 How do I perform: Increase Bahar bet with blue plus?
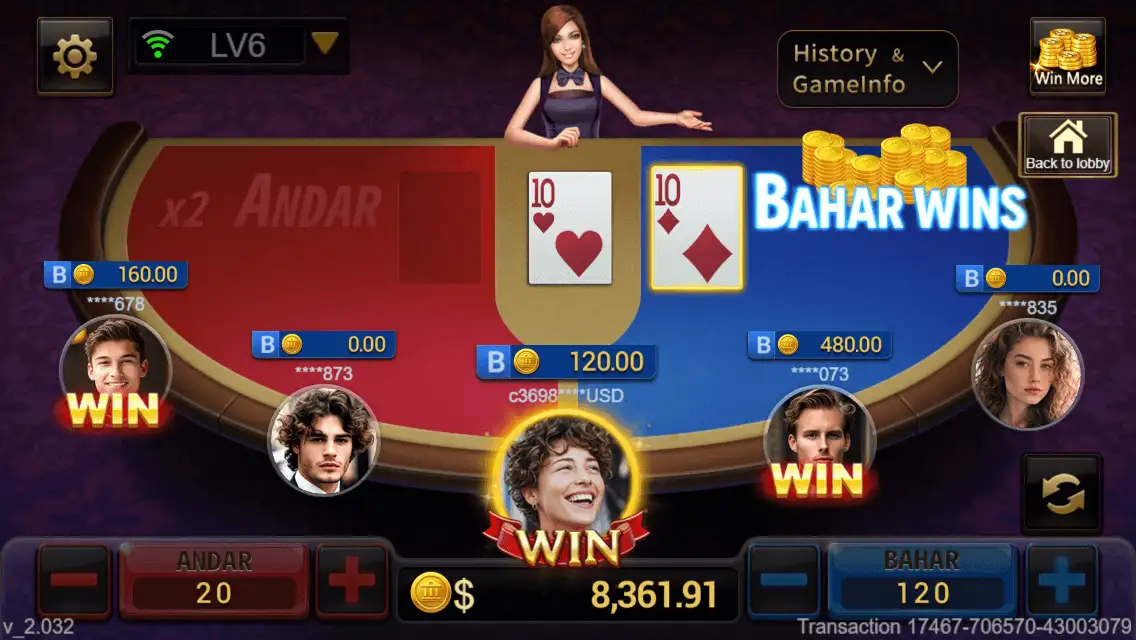pyautogui.click(x=1061, y=580)
